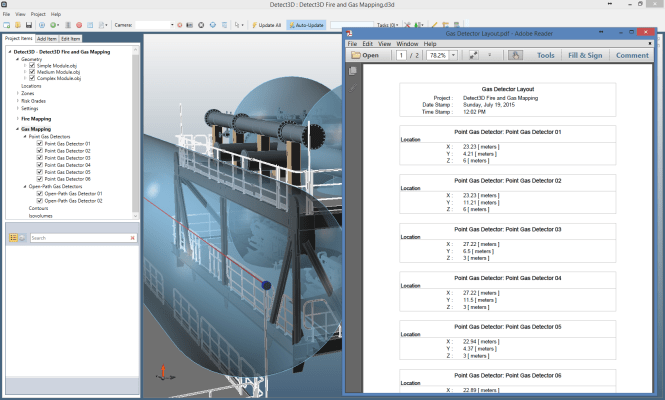Screen dimensions: 665x400
Task: Open the Project menu in Detect3D
Action: pos(38,15)
